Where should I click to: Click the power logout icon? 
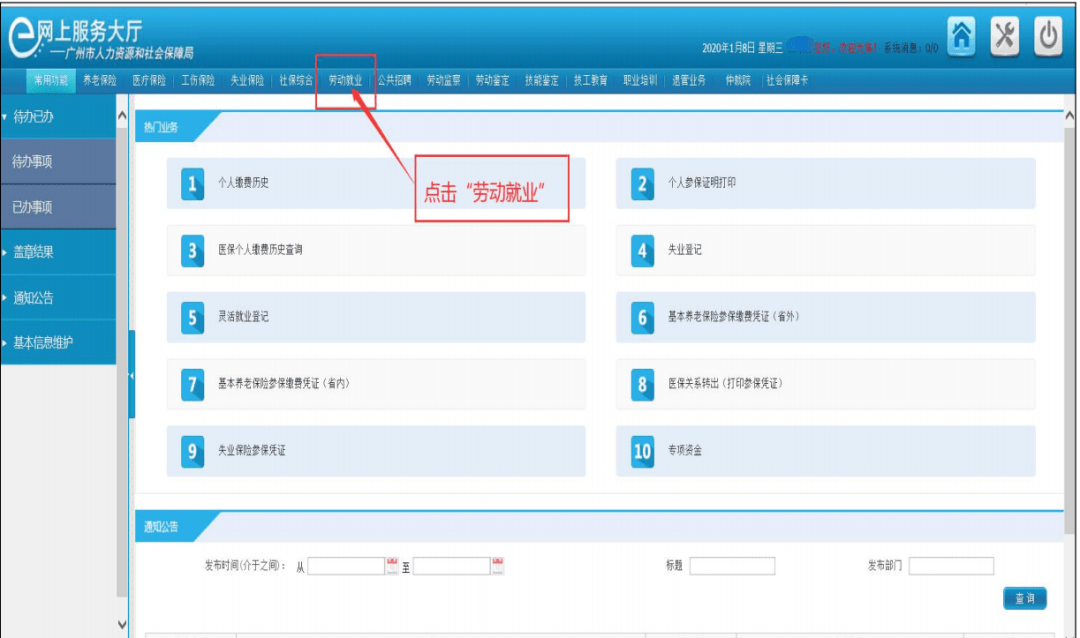[x=1047, y=36]
